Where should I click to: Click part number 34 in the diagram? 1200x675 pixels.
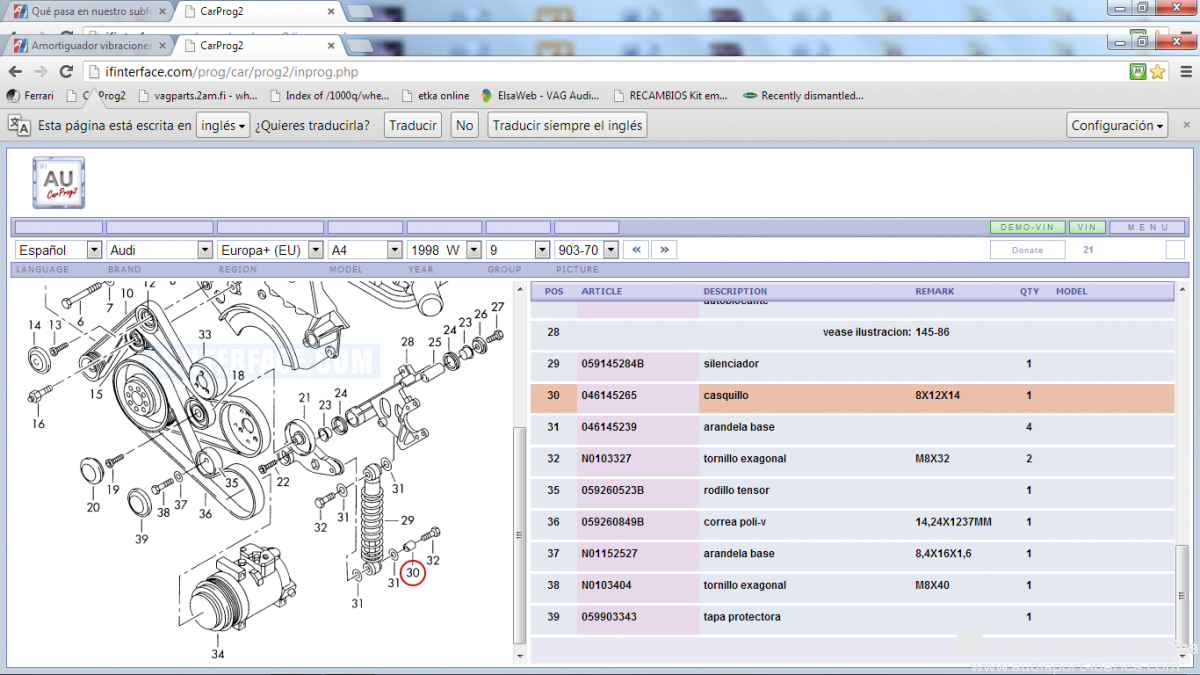(217, 654)
